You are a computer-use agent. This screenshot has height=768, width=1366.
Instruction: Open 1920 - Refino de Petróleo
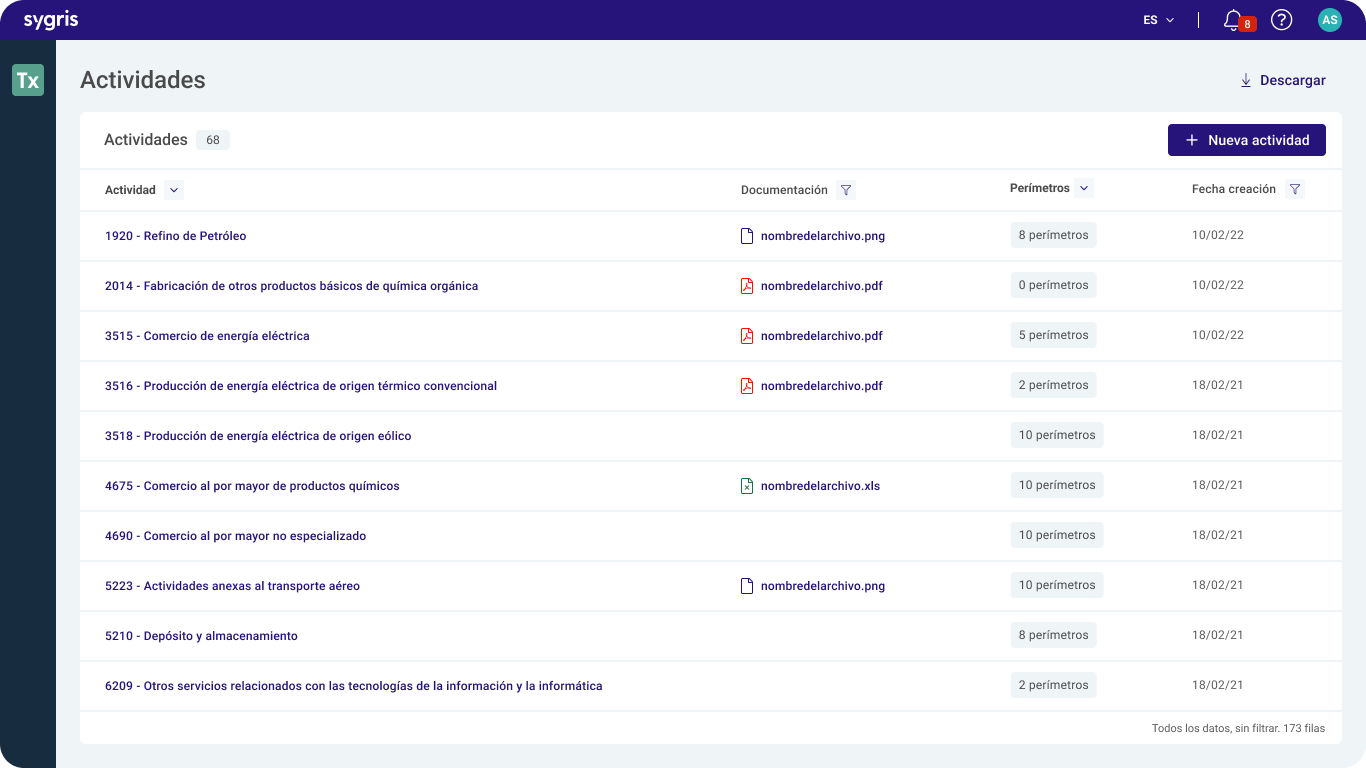click(x=175, y=236)
